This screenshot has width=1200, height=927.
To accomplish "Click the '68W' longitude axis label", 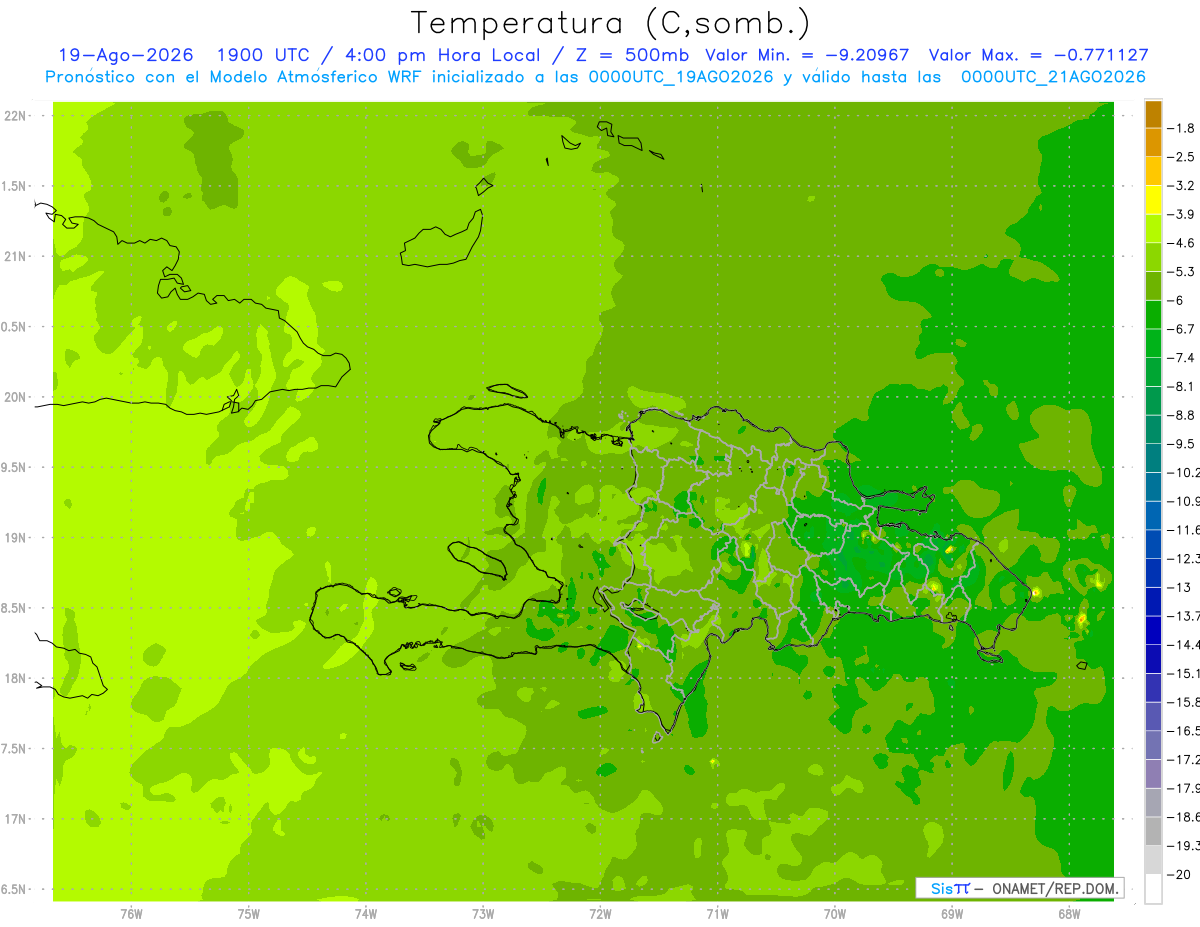I will [1068, 914].
